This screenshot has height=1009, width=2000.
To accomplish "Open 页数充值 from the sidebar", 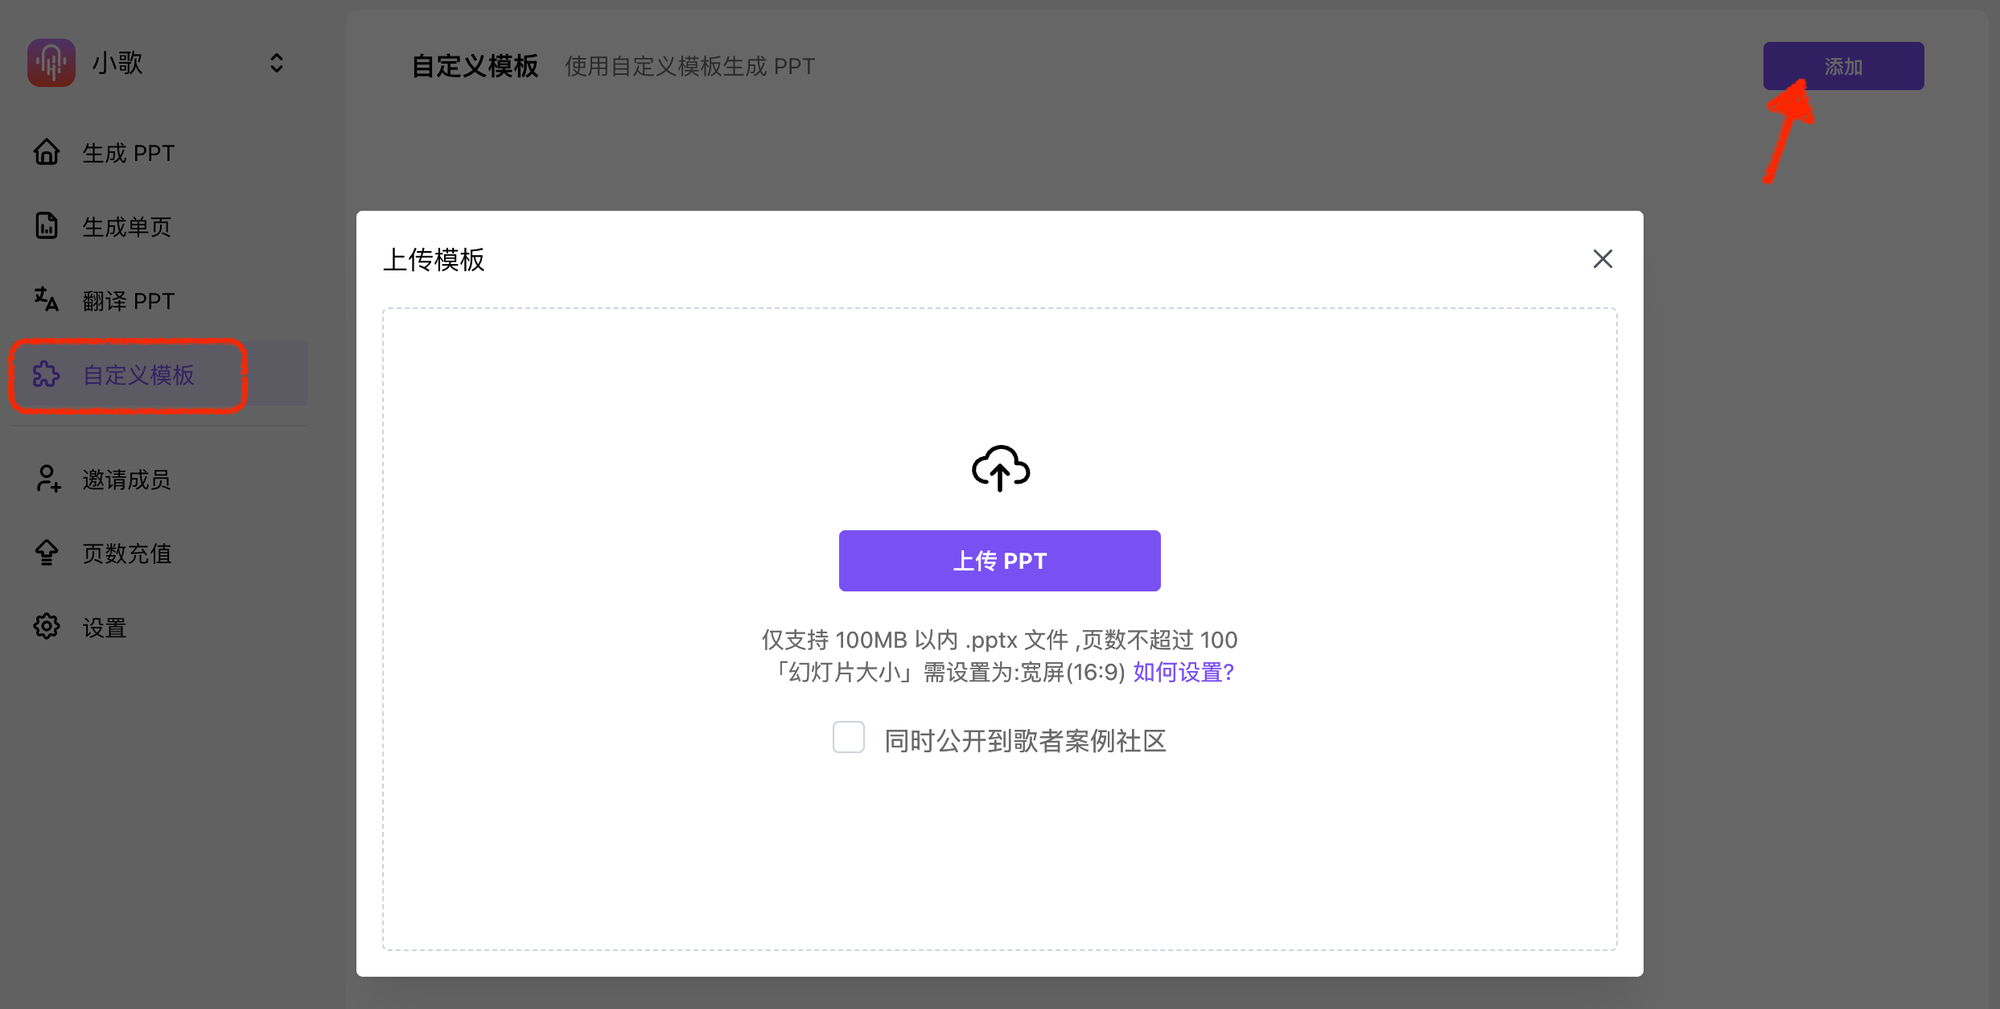I will pos(127,554).
